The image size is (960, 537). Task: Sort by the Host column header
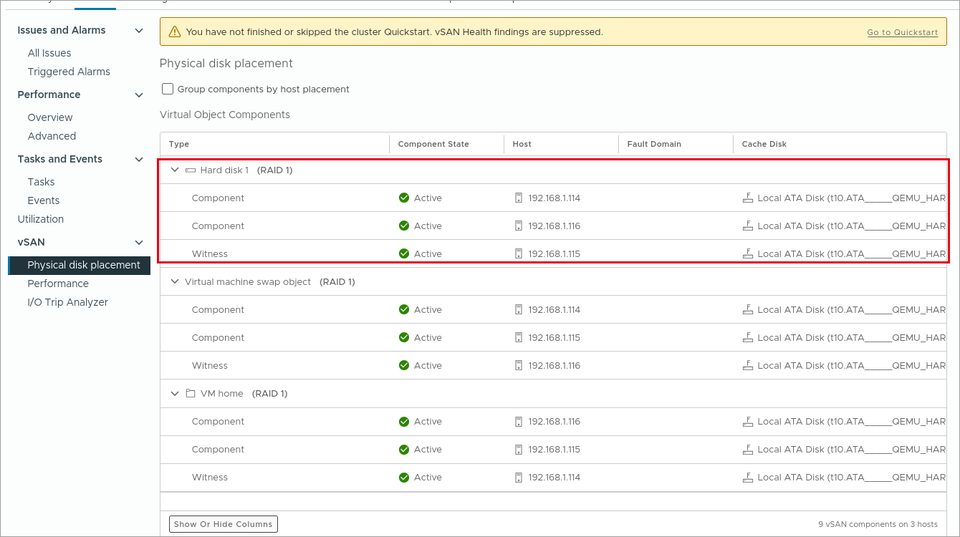[522, 144]
